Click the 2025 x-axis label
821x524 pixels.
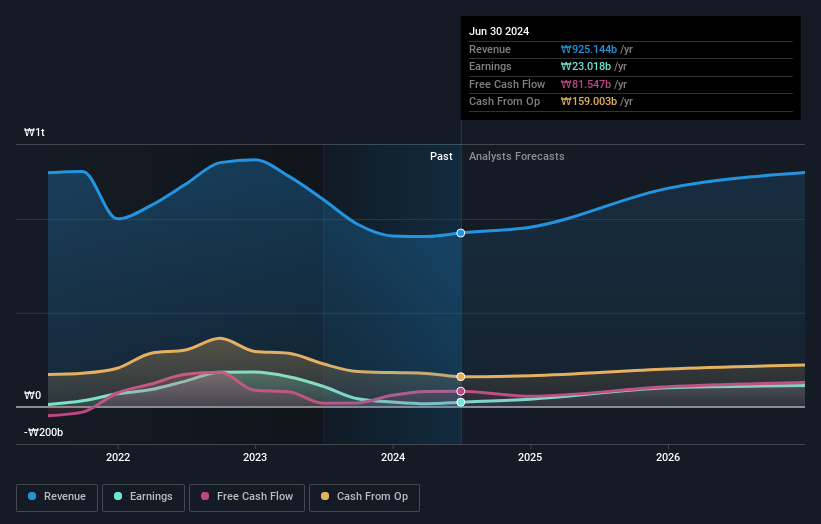click(530, 457)
